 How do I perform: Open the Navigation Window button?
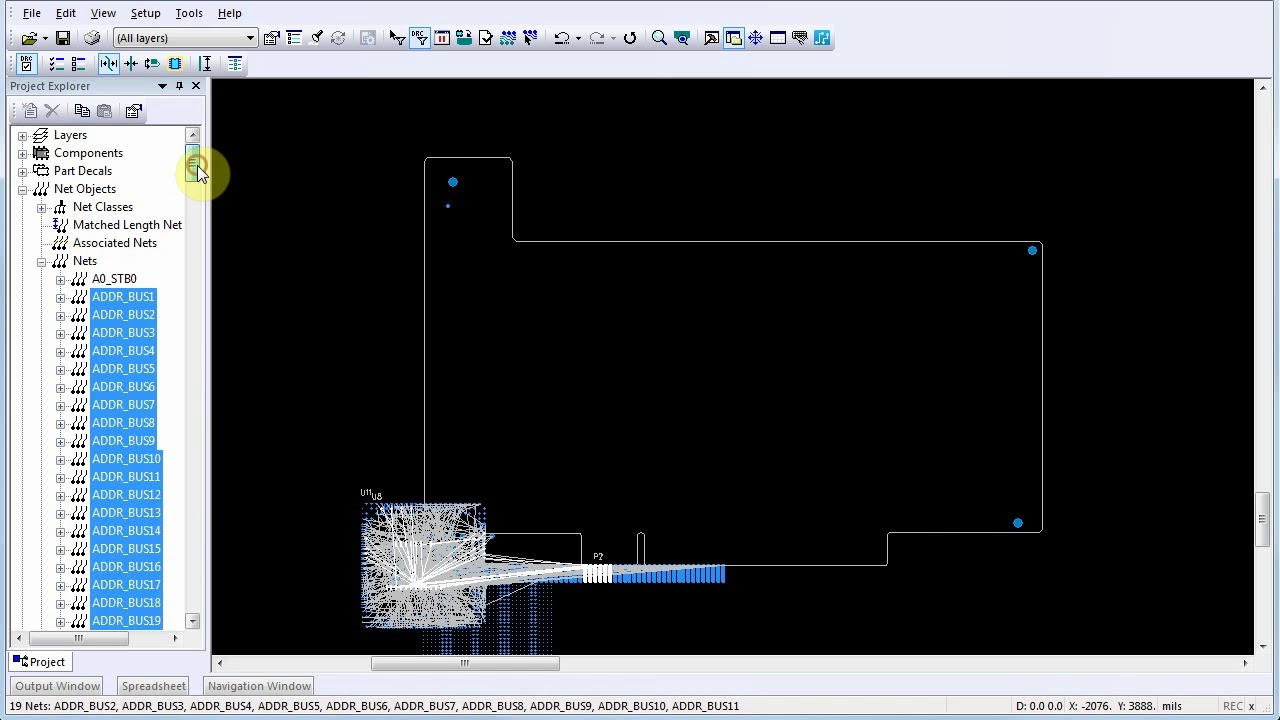[x=259, y=686]
